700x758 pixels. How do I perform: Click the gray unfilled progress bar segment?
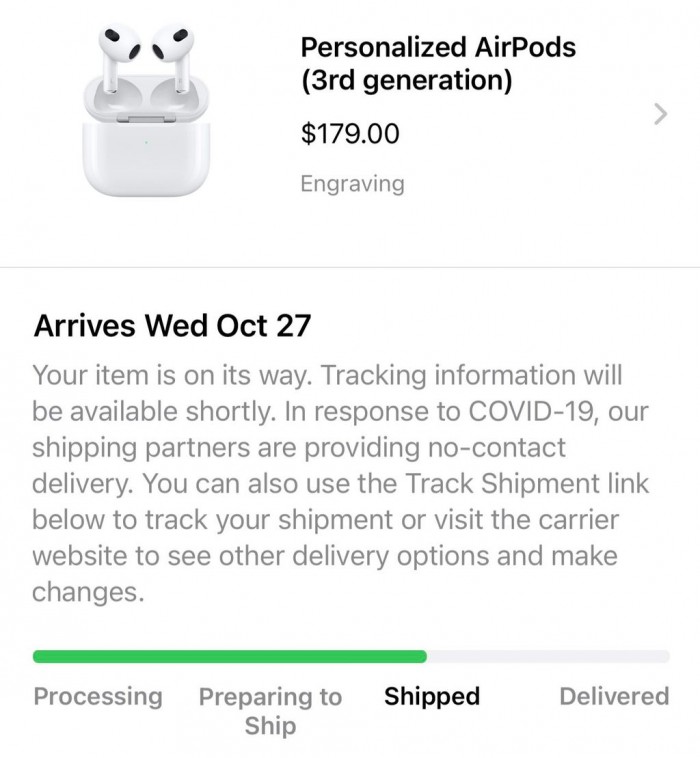pyautogui.click(x=548, y=656)
